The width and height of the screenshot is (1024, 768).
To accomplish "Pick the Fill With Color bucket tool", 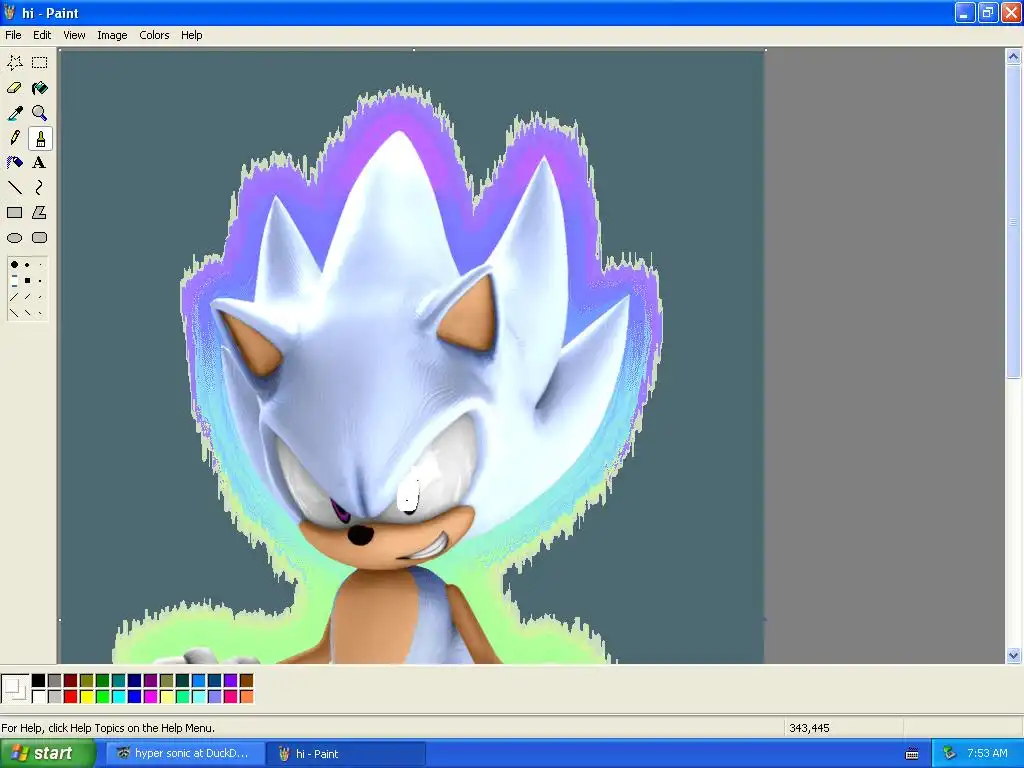I will (40, 88).
